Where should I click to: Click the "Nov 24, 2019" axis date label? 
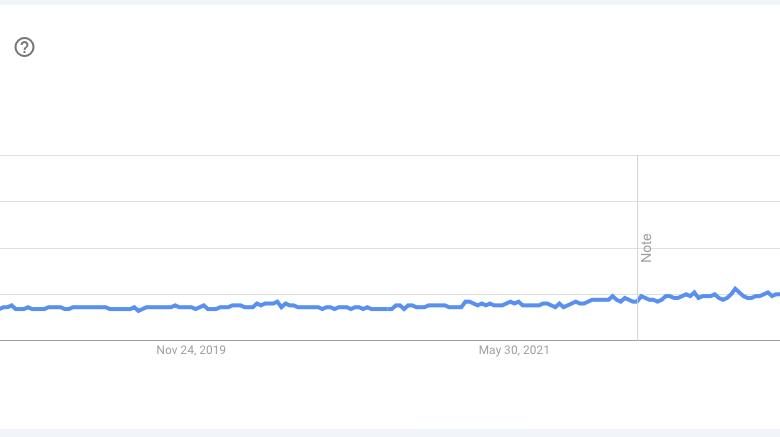click(191, 350)
